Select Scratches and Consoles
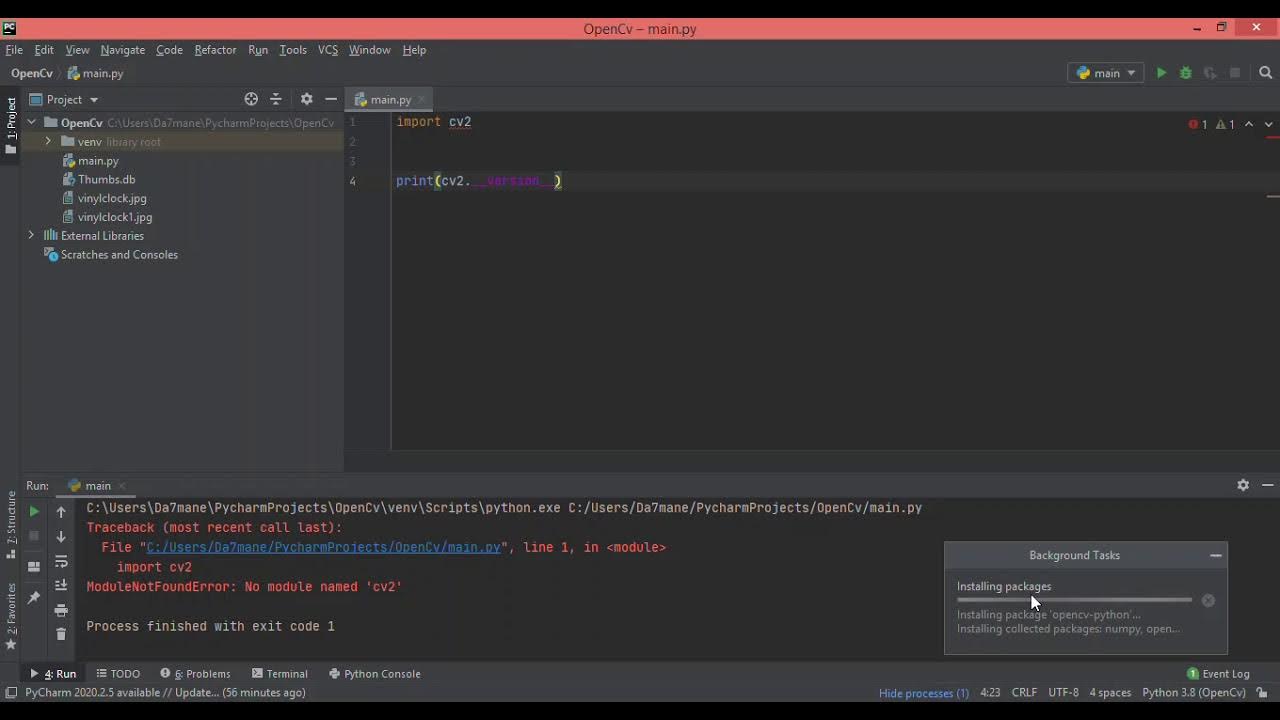The height and width of the screenshot is (720, 1280). coord(119,254)
